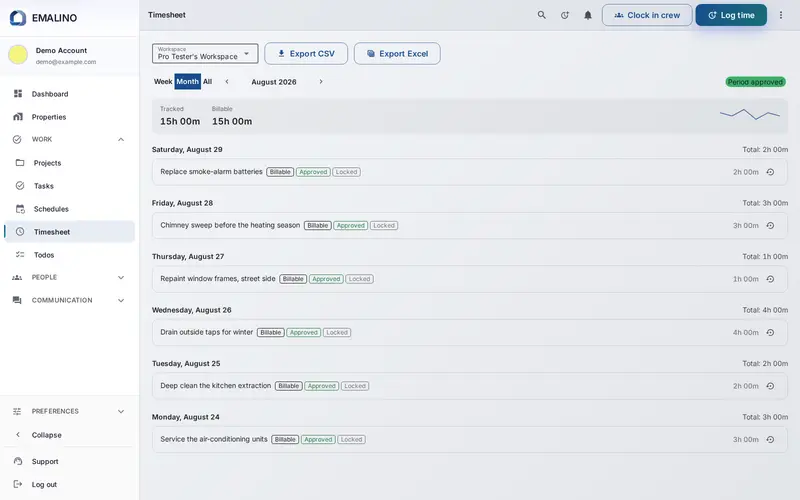
Task: Click Approved tag on Drain outside taps entry
Action: [x=304, y=333]
